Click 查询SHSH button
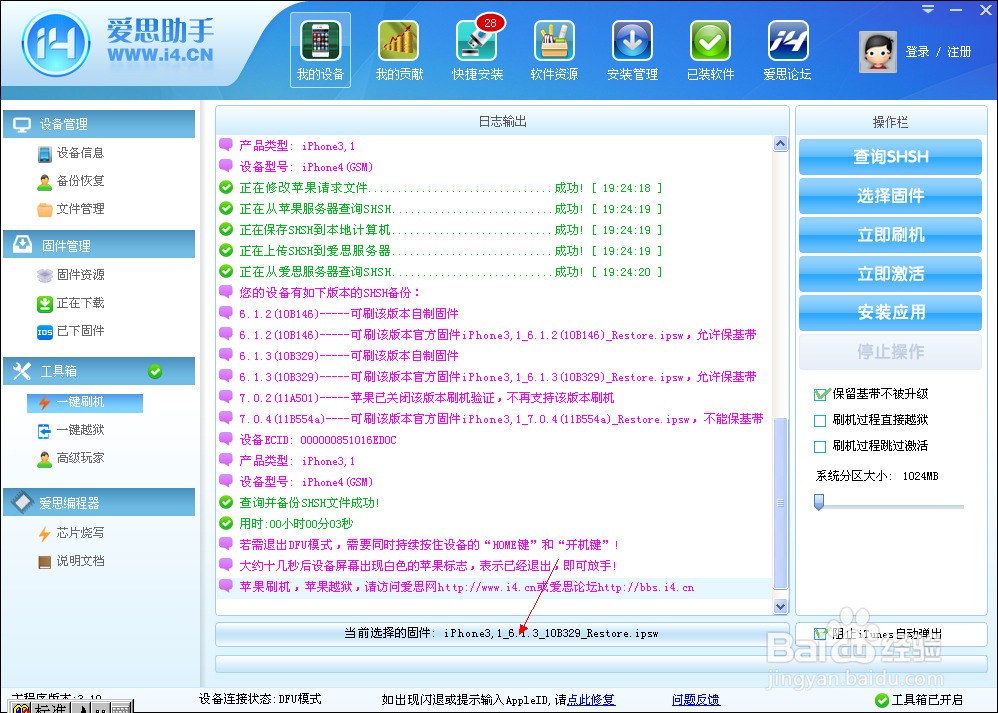Viewport: 998px width, 713px height. [x=890, y=157]
